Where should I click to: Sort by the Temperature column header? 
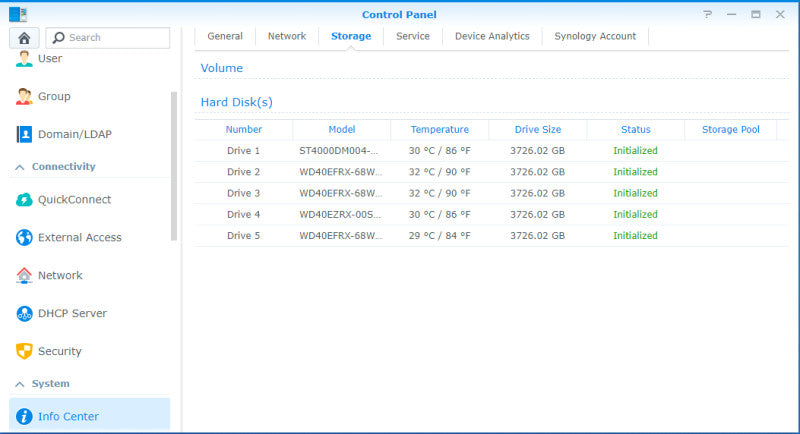(440, 130)
